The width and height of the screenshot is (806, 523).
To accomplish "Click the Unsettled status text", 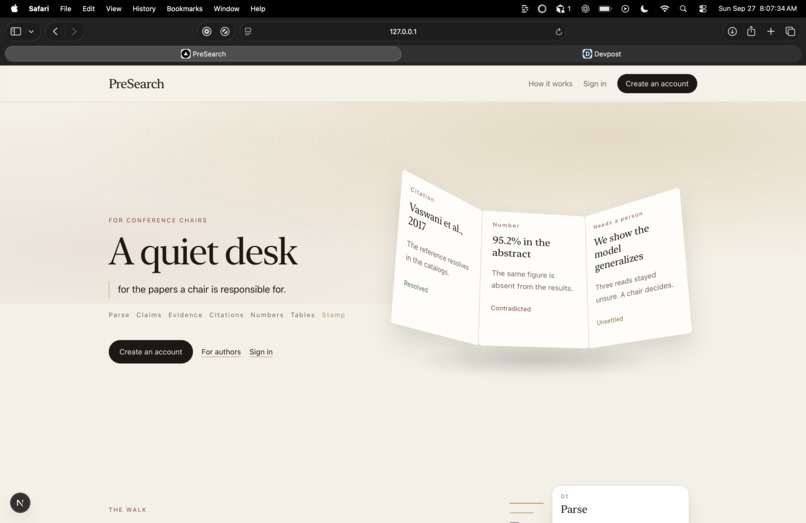I will (610, 320).
